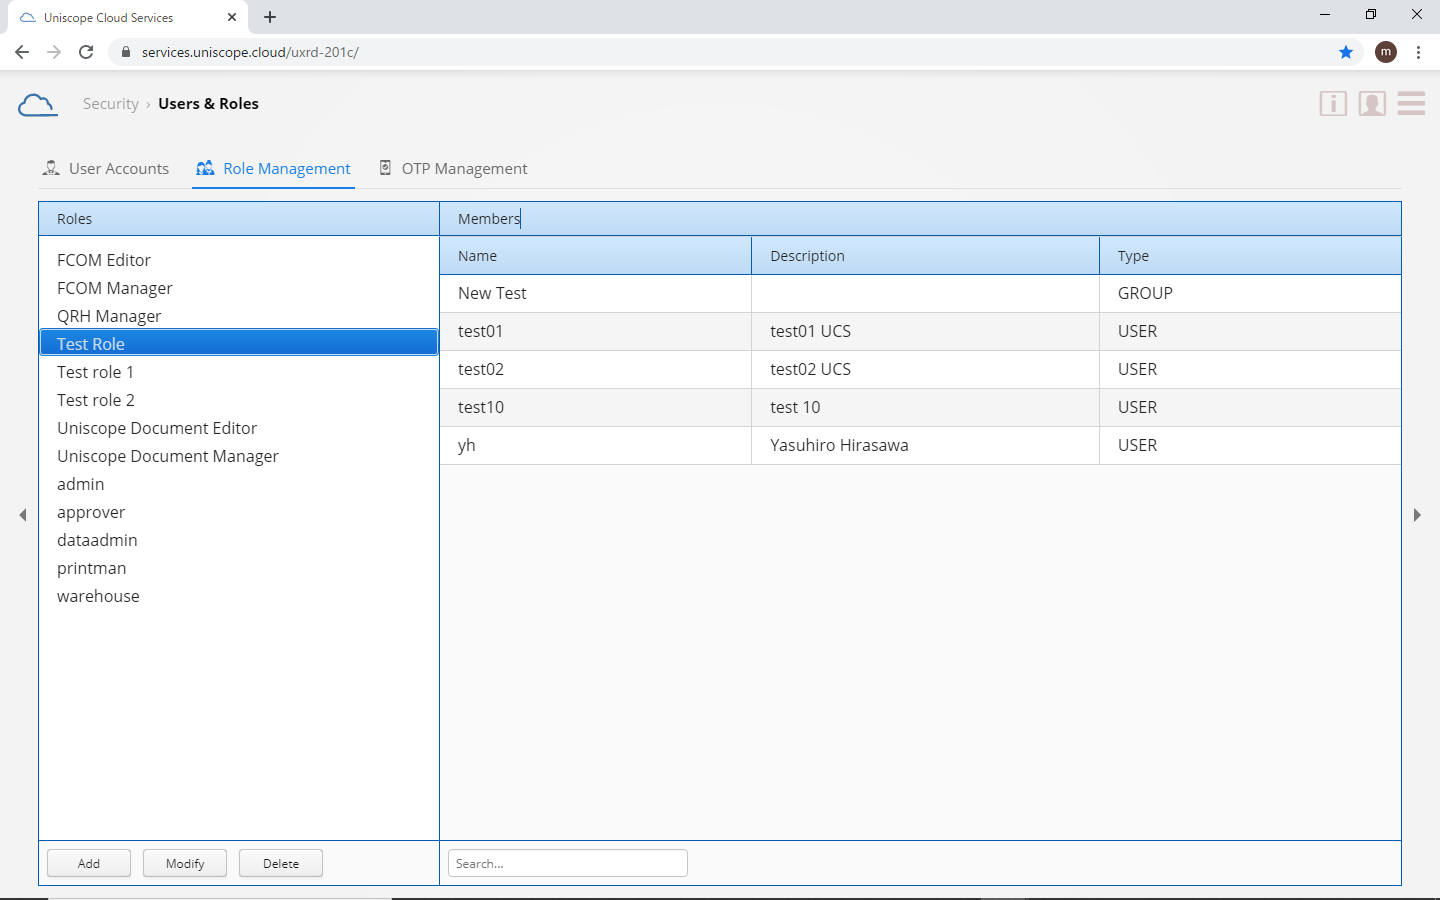Click the Add role button
This screenshot has width=1440, height=900.
(x=89, y=863)
